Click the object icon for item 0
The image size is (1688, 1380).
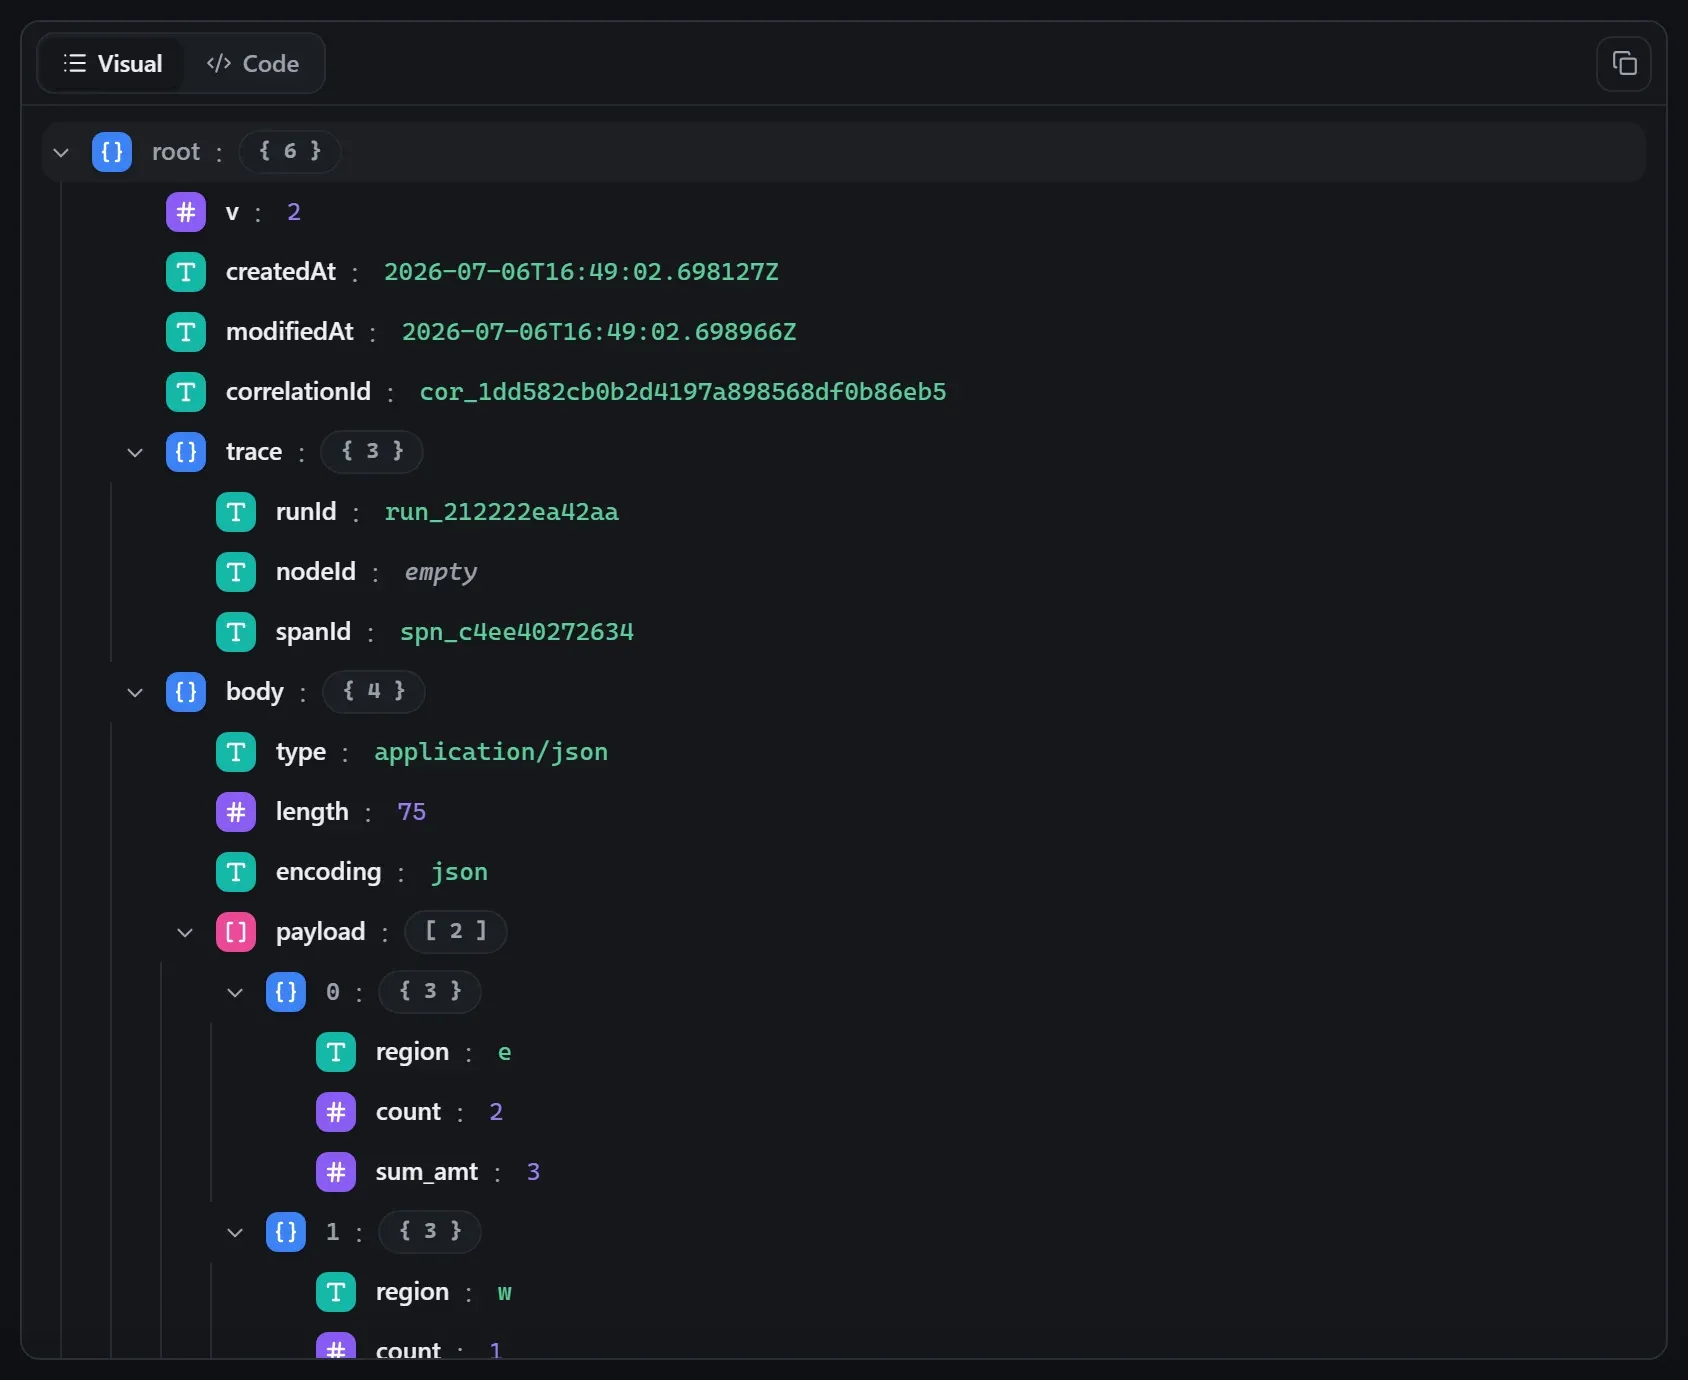click(286, 992)
